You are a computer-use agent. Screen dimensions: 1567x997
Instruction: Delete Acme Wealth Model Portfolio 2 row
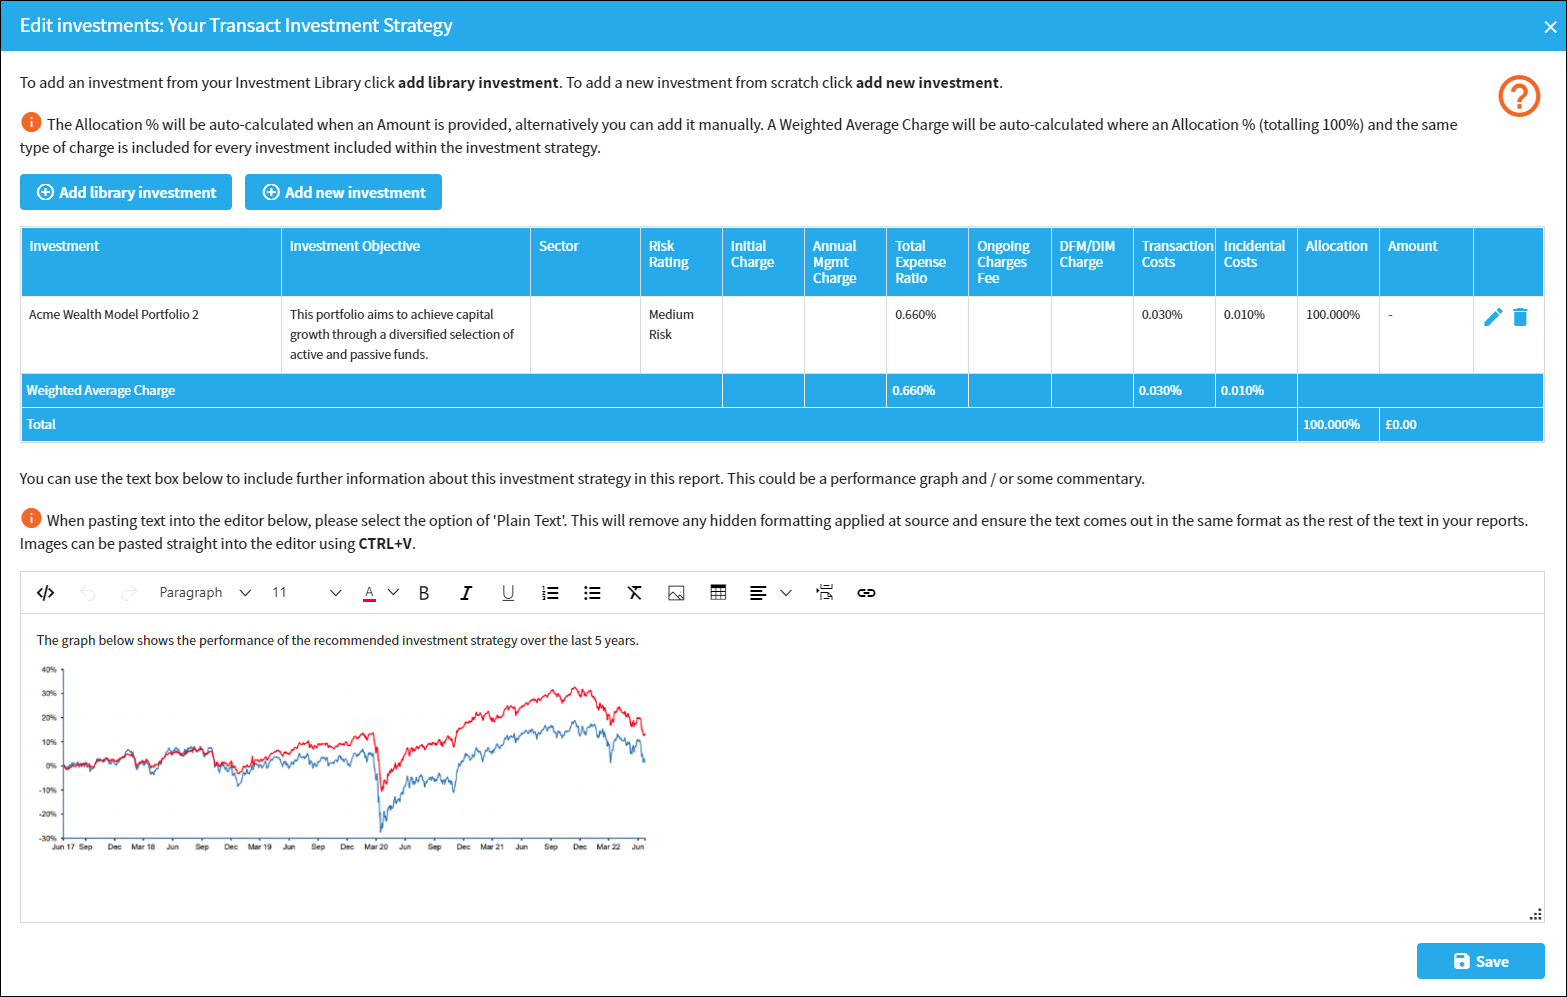pos(1520,317)
